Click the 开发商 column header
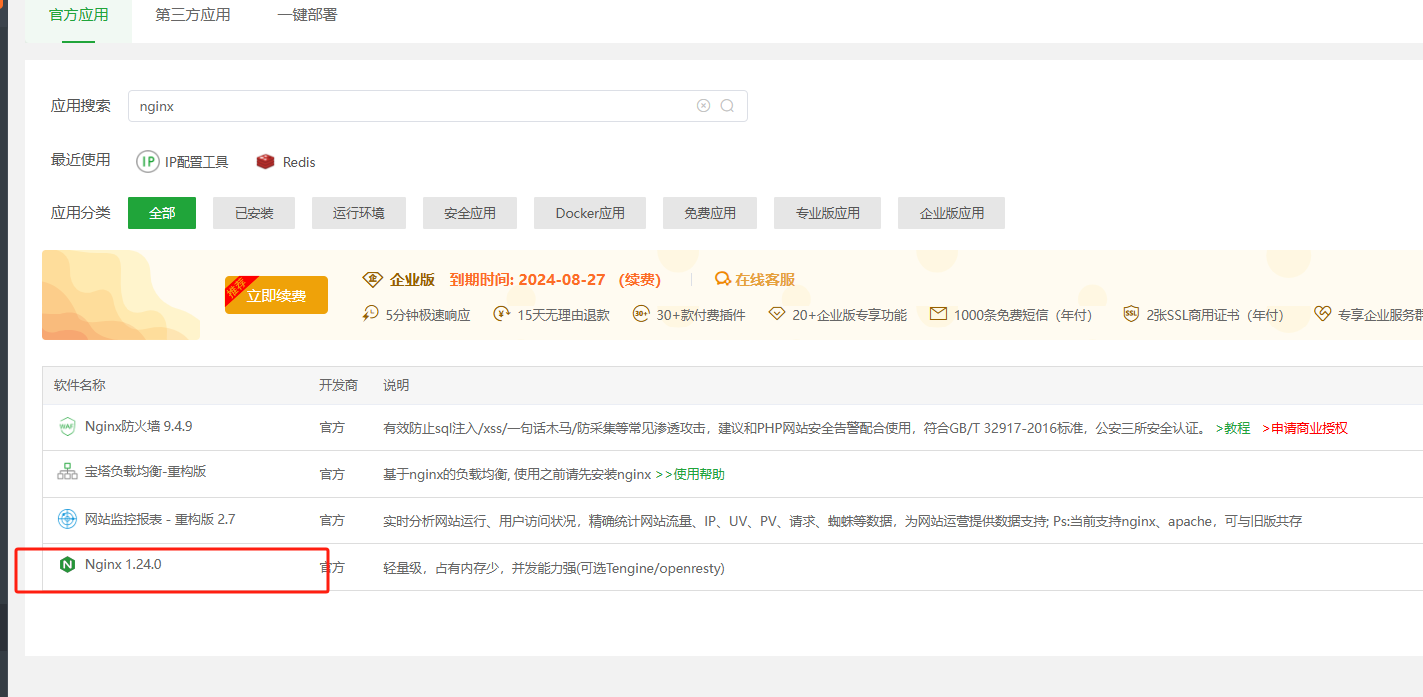 [338, 385]
